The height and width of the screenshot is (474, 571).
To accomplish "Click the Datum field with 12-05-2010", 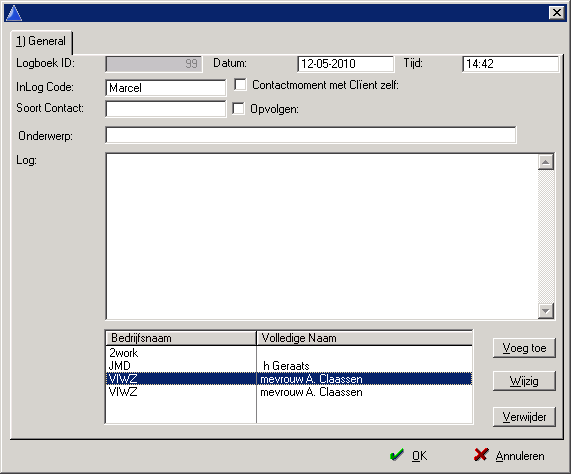I will point(346,64).
